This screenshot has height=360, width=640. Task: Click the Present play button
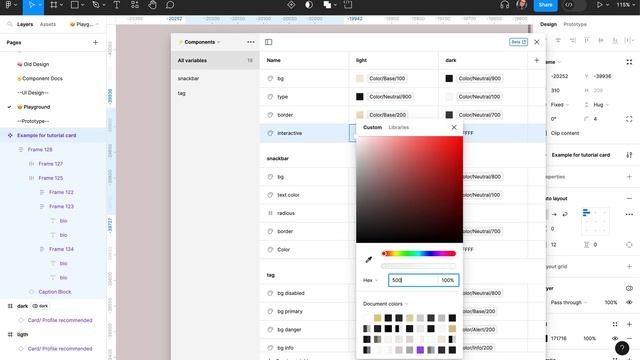599,5
